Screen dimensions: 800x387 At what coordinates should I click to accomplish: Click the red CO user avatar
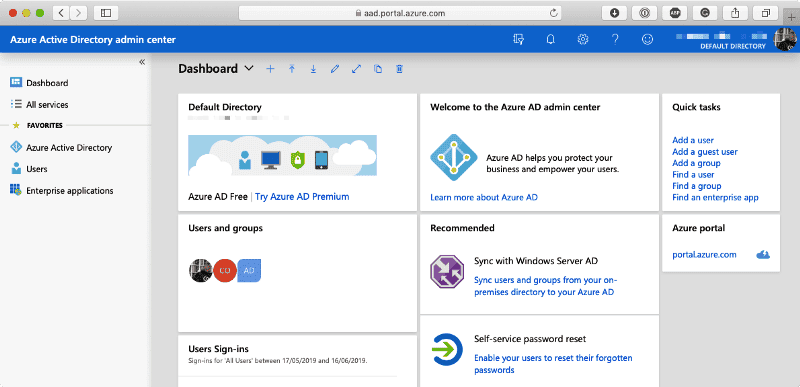tap(225, 270)
